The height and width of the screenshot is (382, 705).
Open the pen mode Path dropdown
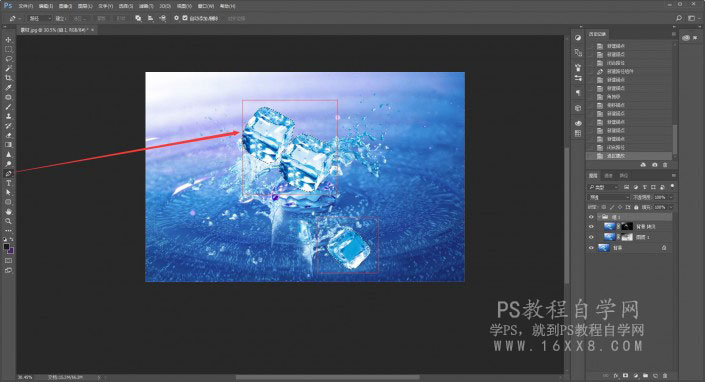coord(40,18)
